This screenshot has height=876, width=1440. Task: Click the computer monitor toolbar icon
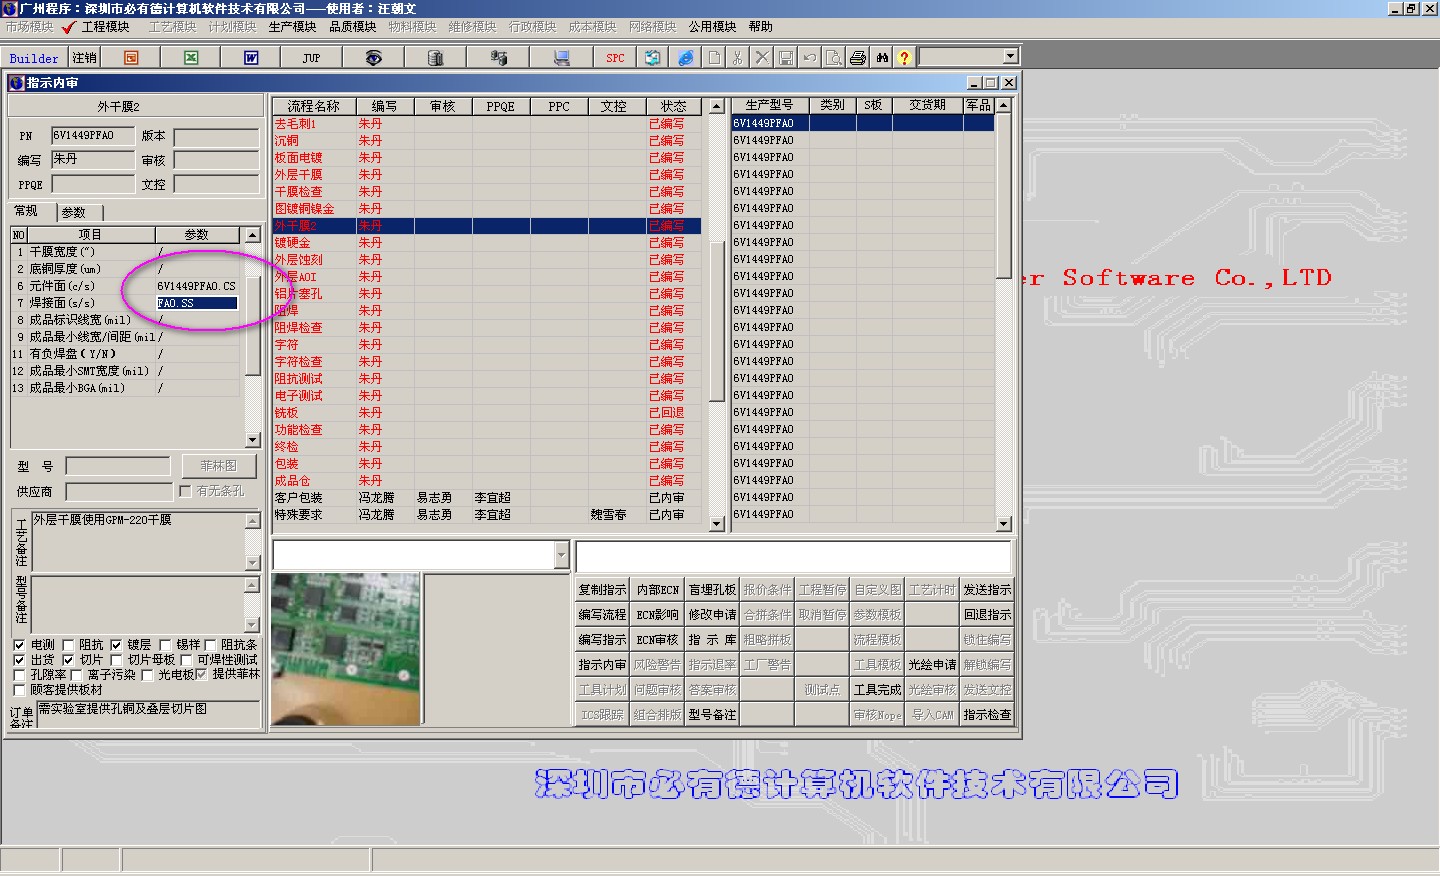coord(561,58)
